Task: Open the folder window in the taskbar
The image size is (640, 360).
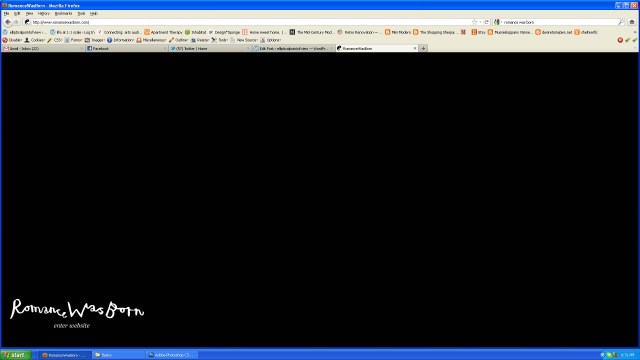Action: tap(119, 355)
